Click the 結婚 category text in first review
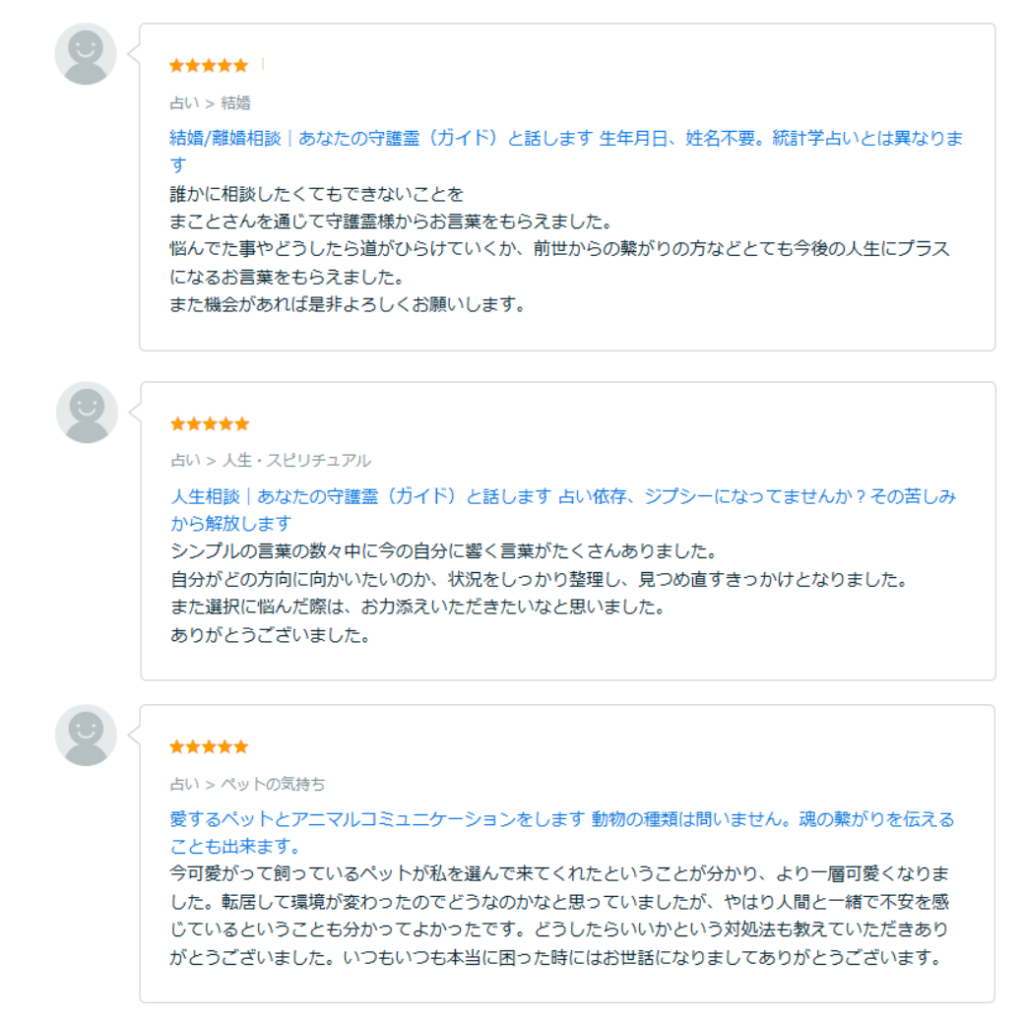This screenshot has width=1024, height=1024. [x=236, y=103]
